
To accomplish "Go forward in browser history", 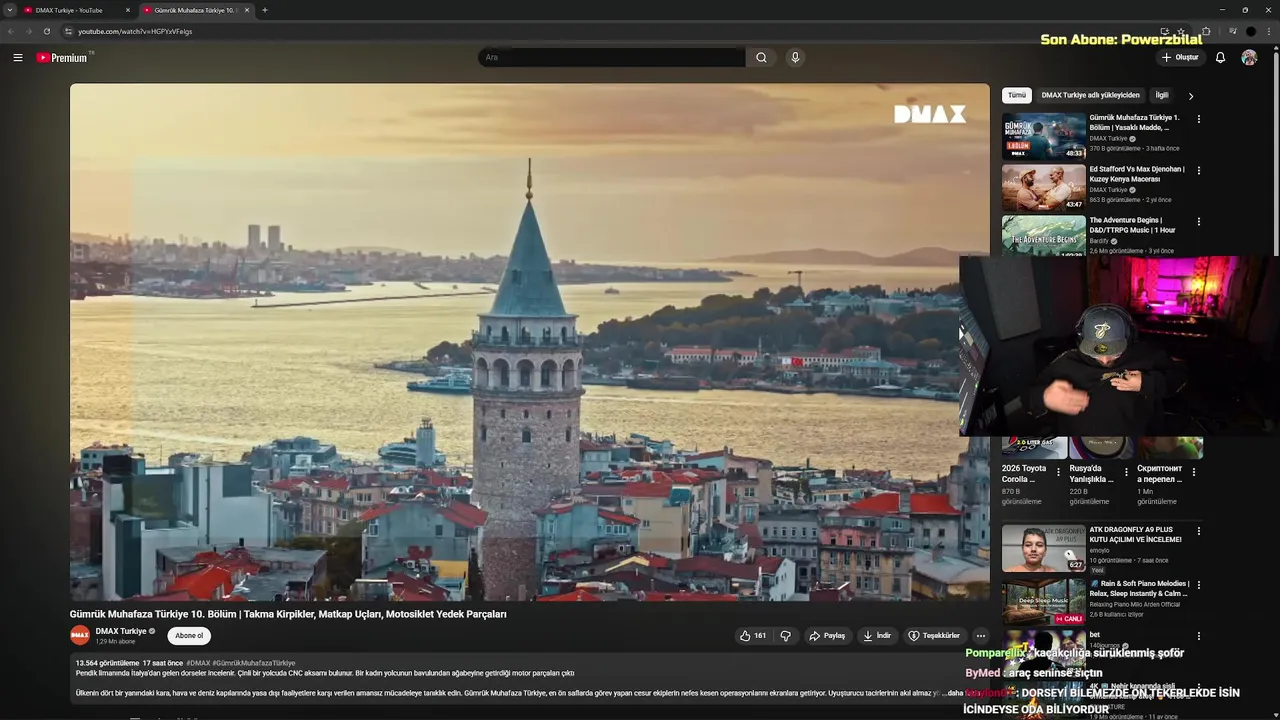I will coord(28,31).
